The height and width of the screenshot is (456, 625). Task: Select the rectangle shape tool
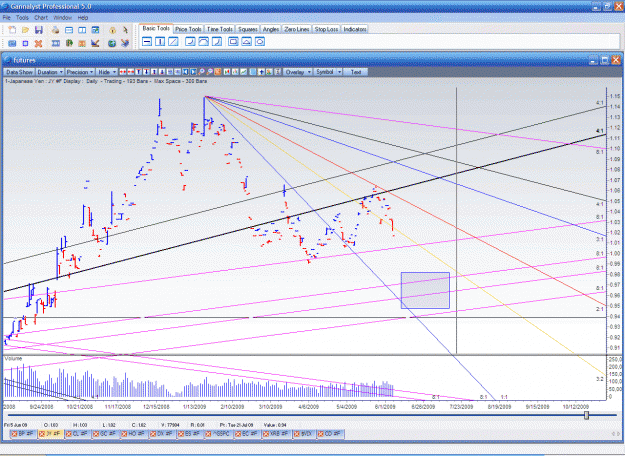[234, 41]
